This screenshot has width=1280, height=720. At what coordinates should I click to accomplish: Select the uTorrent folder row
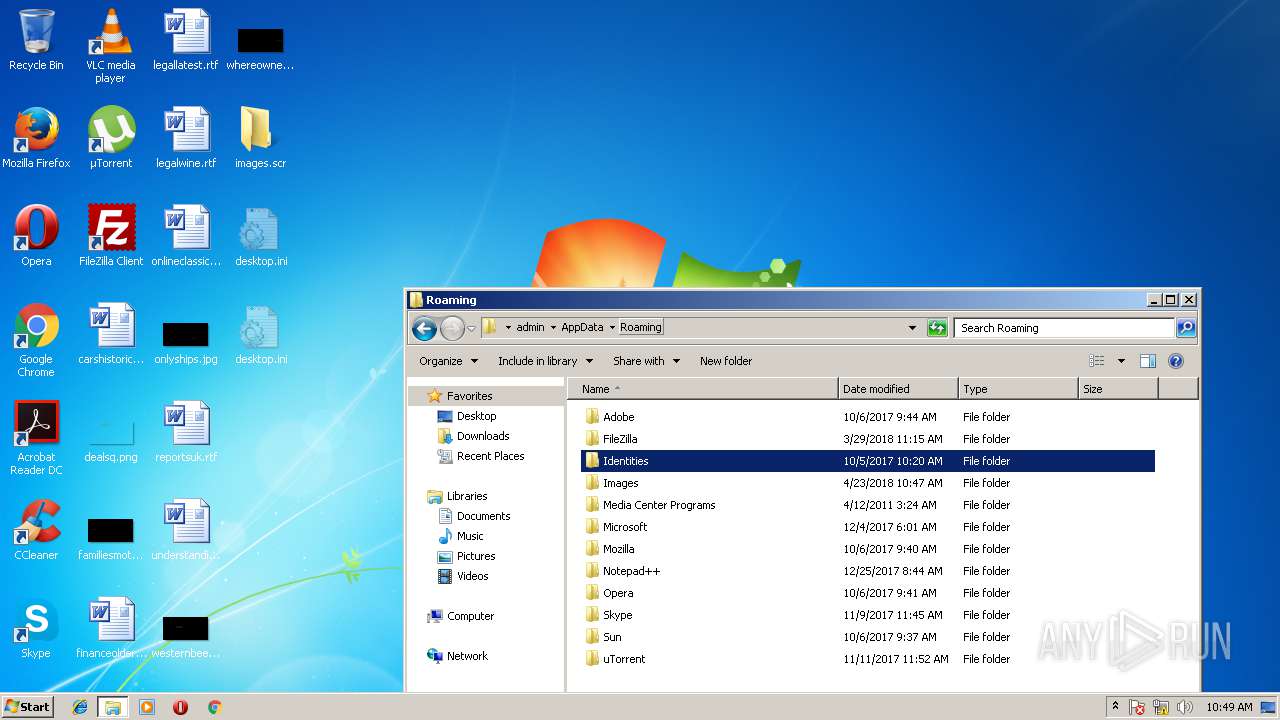click(868, 659)
